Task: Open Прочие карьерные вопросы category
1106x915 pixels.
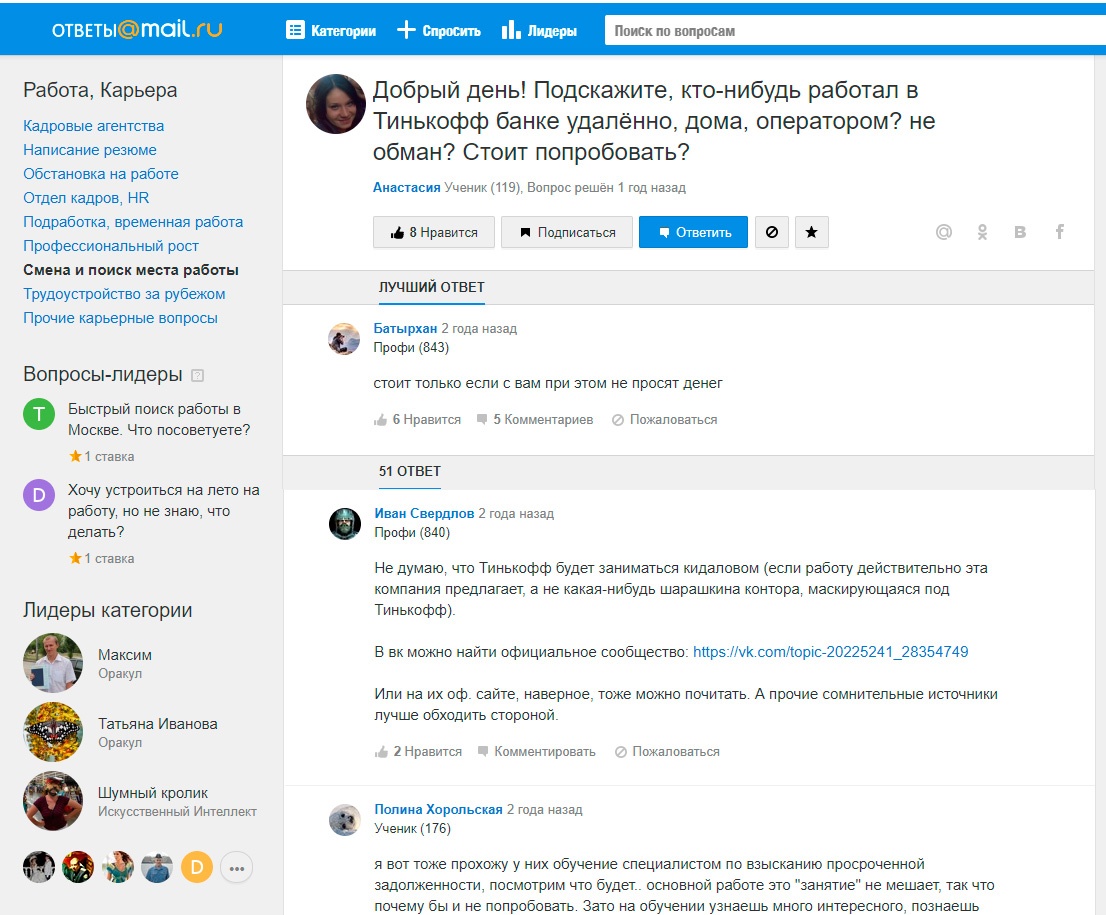Action: point(121,317)
